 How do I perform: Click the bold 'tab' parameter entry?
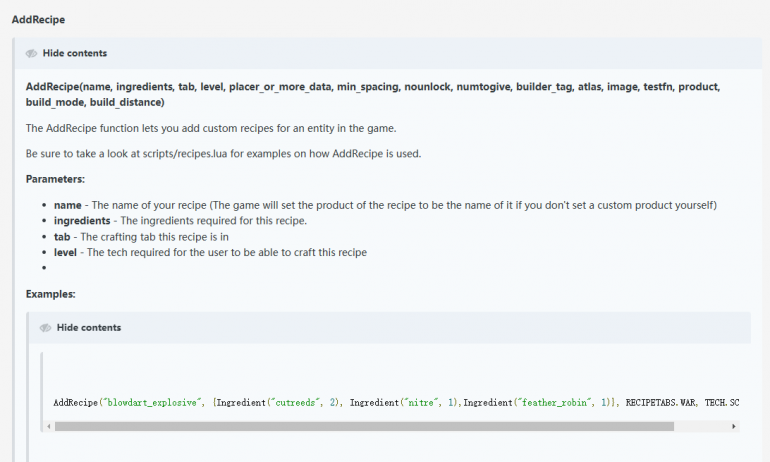(62, 236)
